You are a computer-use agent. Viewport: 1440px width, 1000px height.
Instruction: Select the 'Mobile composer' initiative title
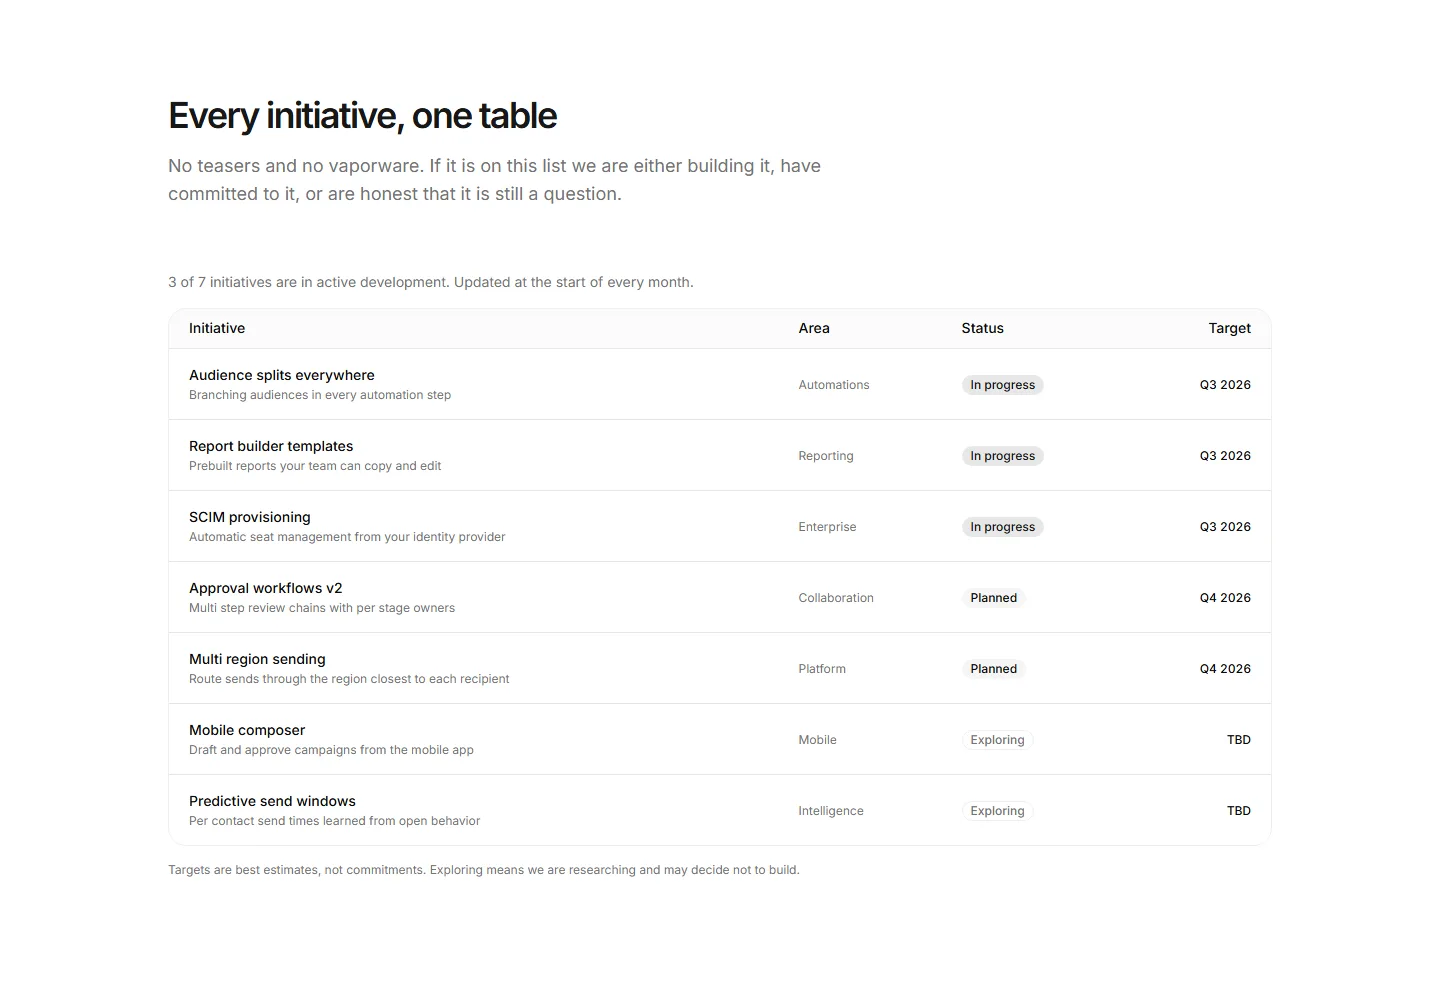pyautogui.click(x=247, y=730)
